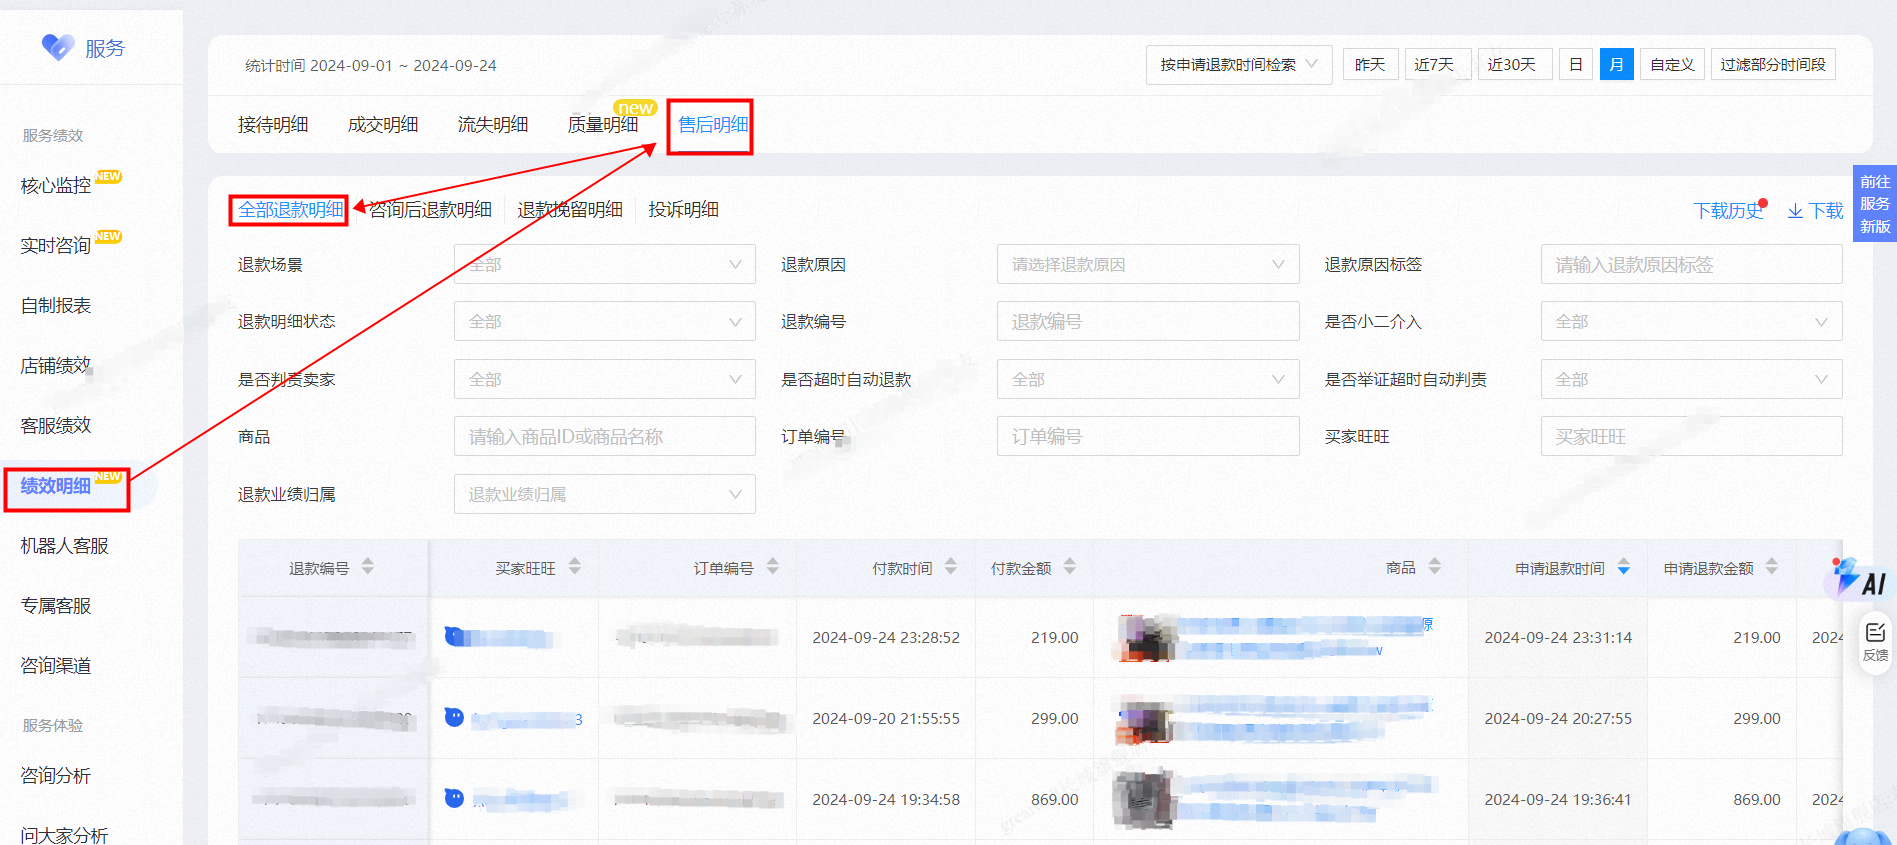Switch to 接待明细 tab
The width and height of the screenshot is (1897, 845).
pos(273,125)
